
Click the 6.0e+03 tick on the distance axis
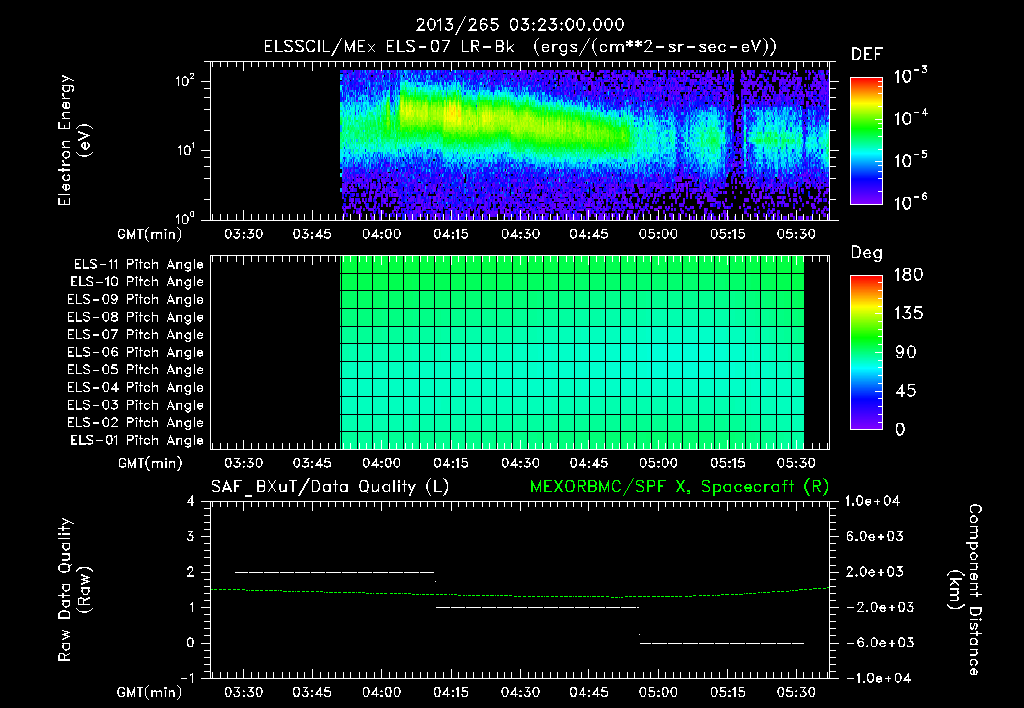coord(874,536)
